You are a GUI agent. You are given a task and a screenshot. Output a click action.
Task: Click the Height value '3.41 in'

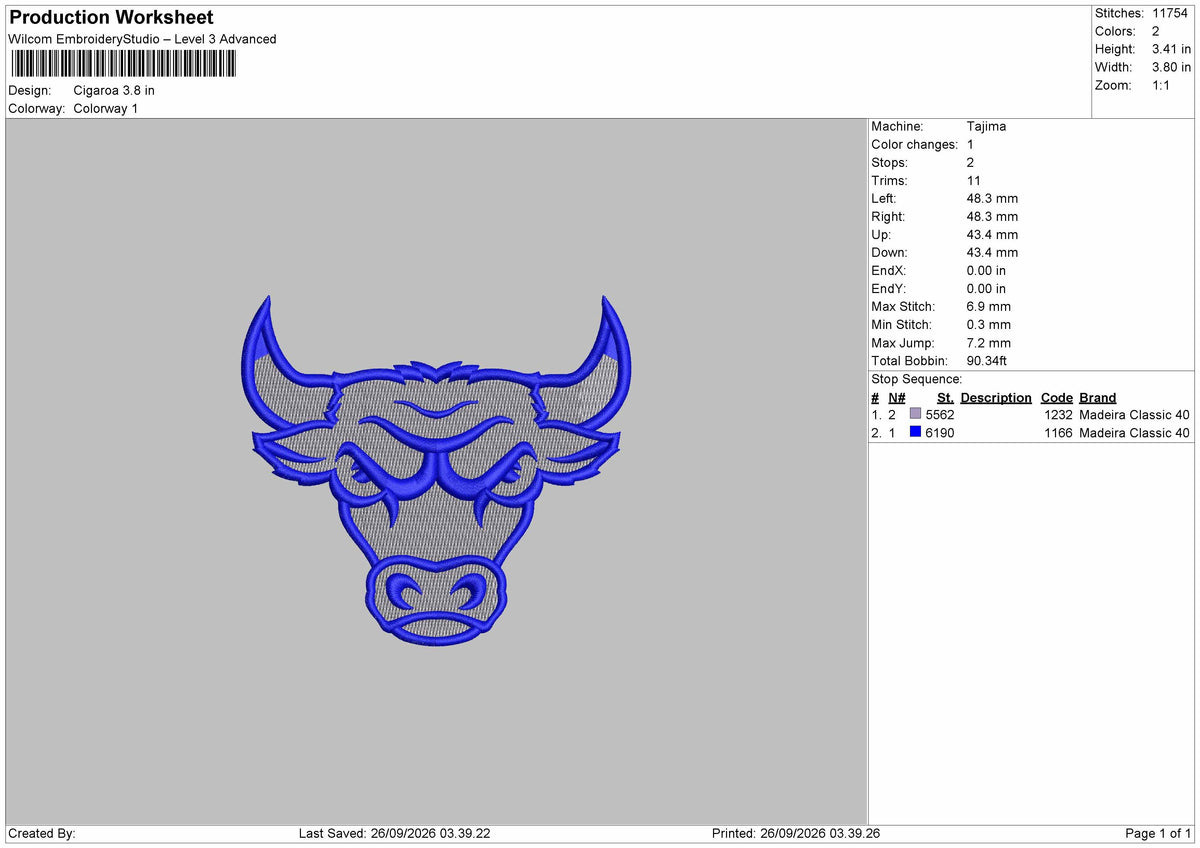point(1171,49)
